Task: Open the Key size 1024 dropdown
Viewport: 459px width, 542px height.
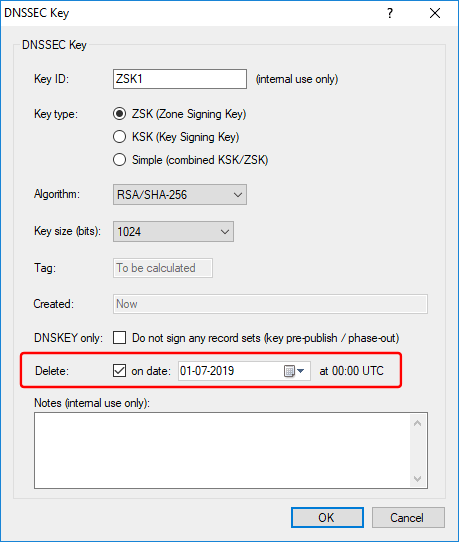Action: tap(173, 232)
